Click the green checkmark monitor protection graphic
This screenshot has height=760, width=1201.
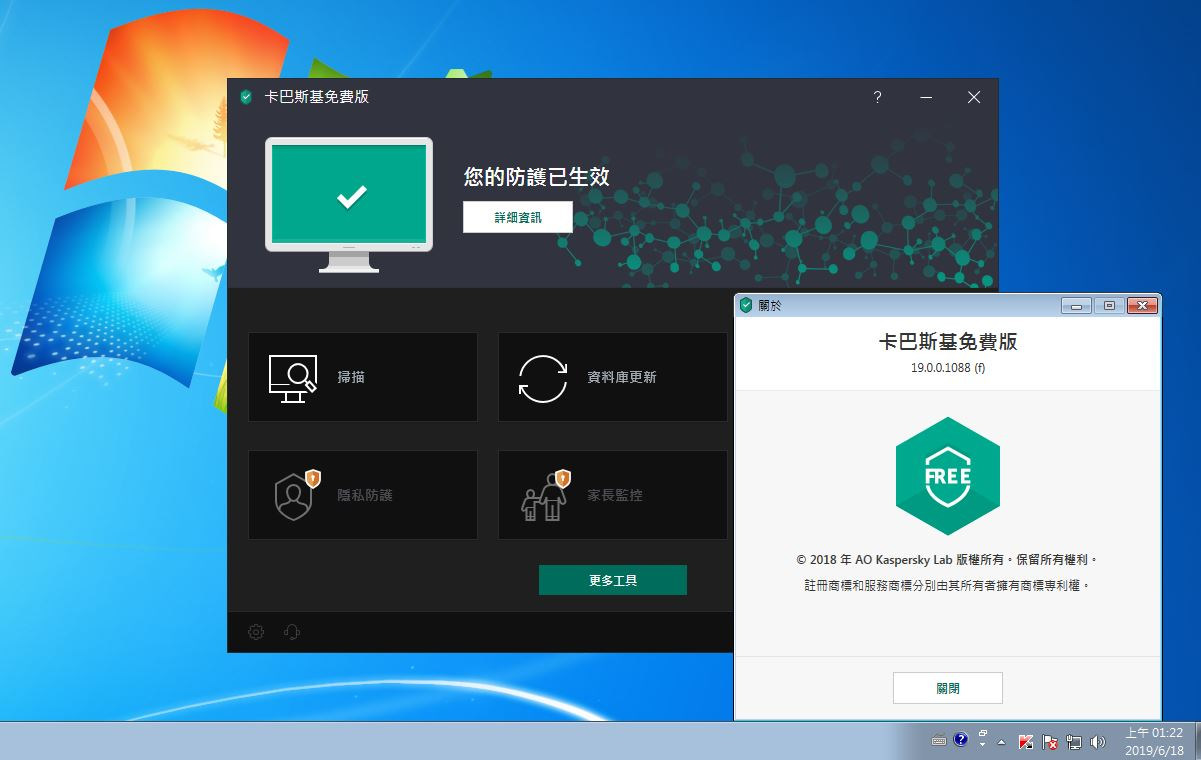click(348, 197)
